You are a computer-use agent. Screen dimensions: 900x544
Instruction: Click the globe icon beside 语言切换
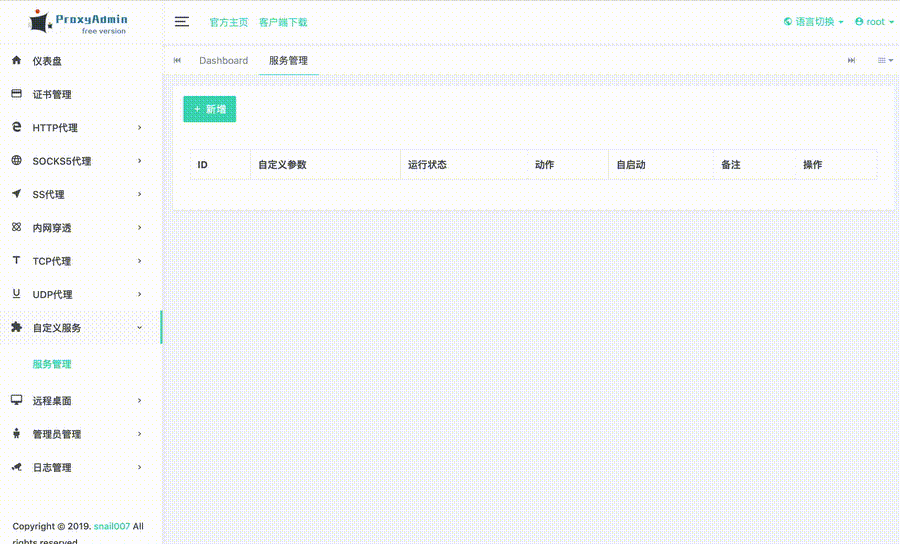tap(788, 21)
